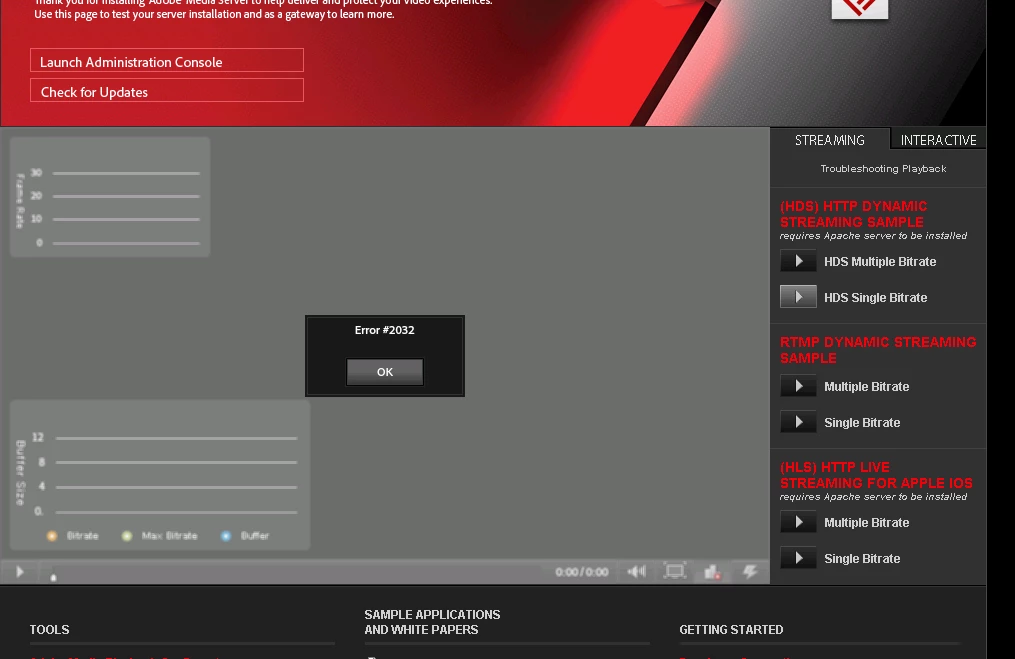Click OK in the Error #2032 dialog

click(x=385, y=372)
